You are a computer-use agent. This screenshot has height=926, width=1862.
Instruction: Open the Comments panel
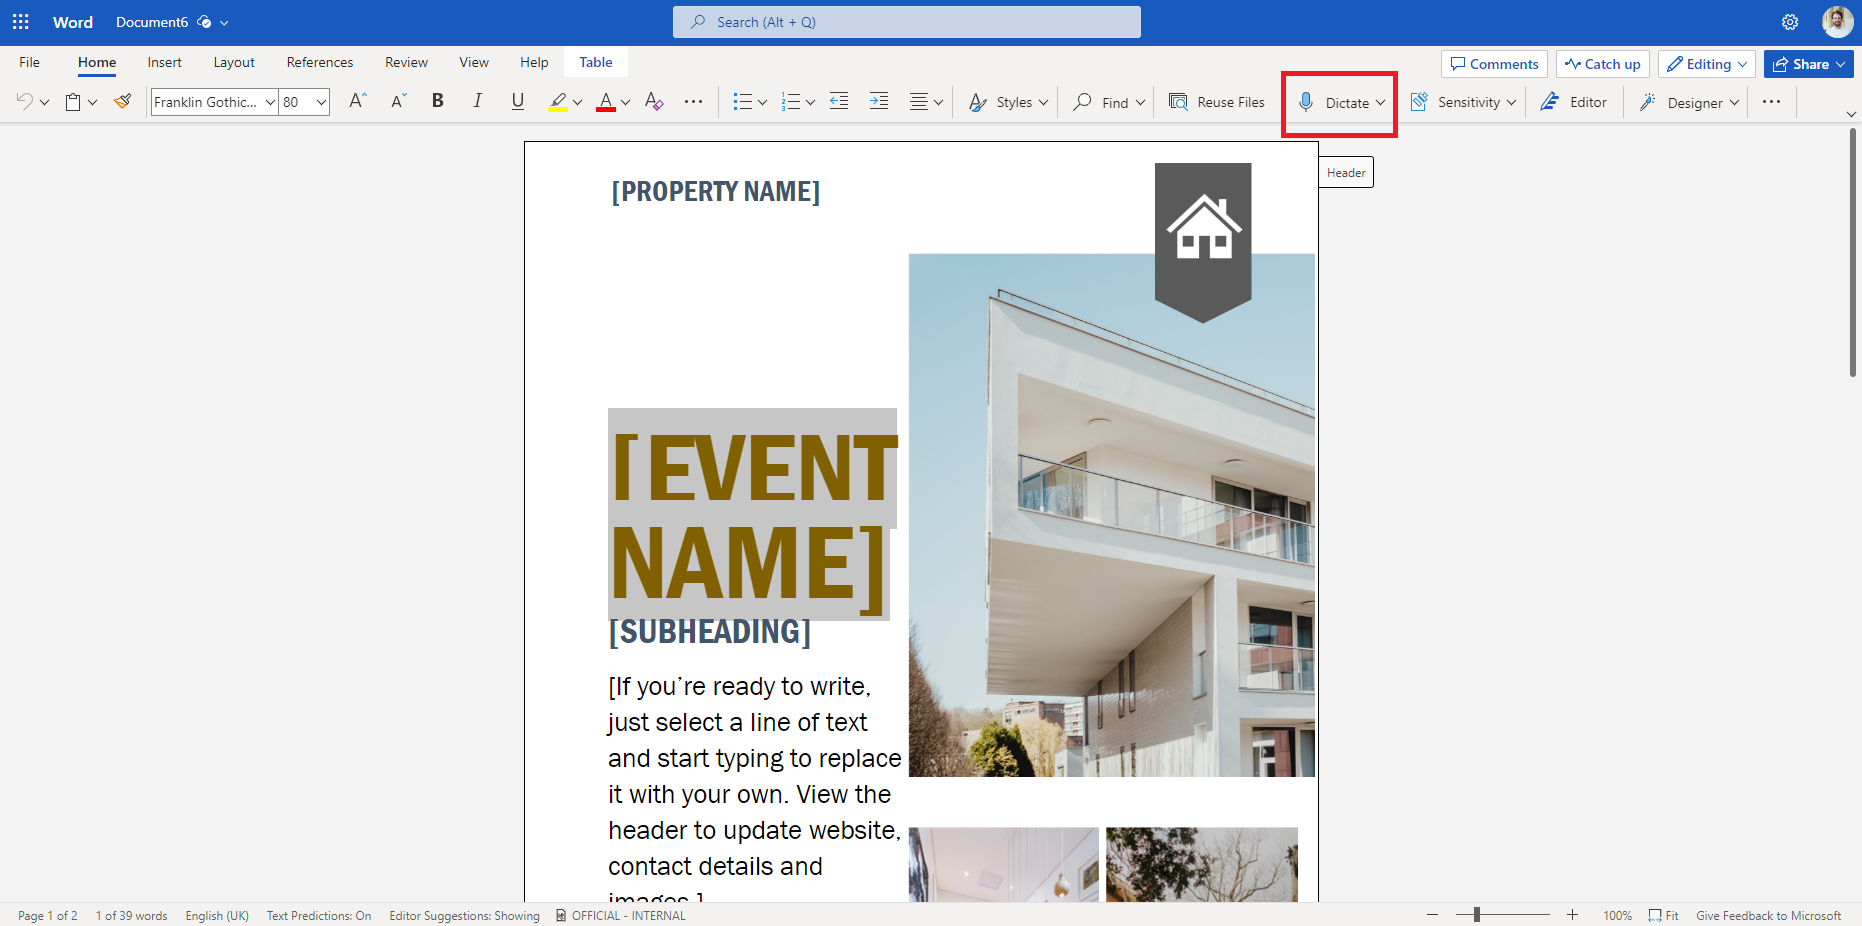pos(1493,63)
